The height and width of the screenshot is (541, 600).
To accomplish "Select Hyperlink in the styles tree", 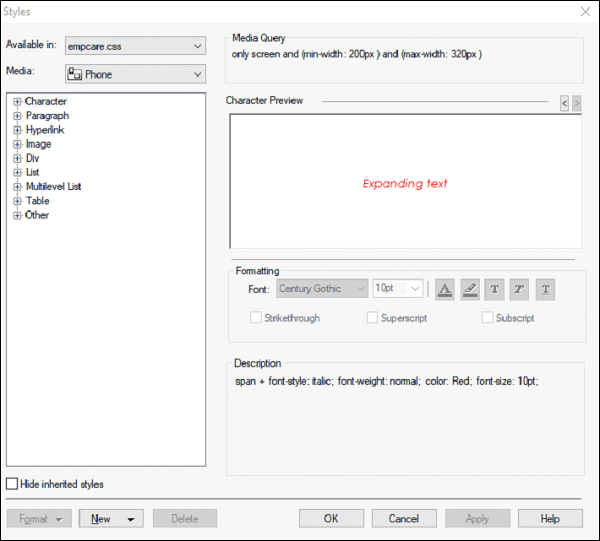I will pos(45,130).
